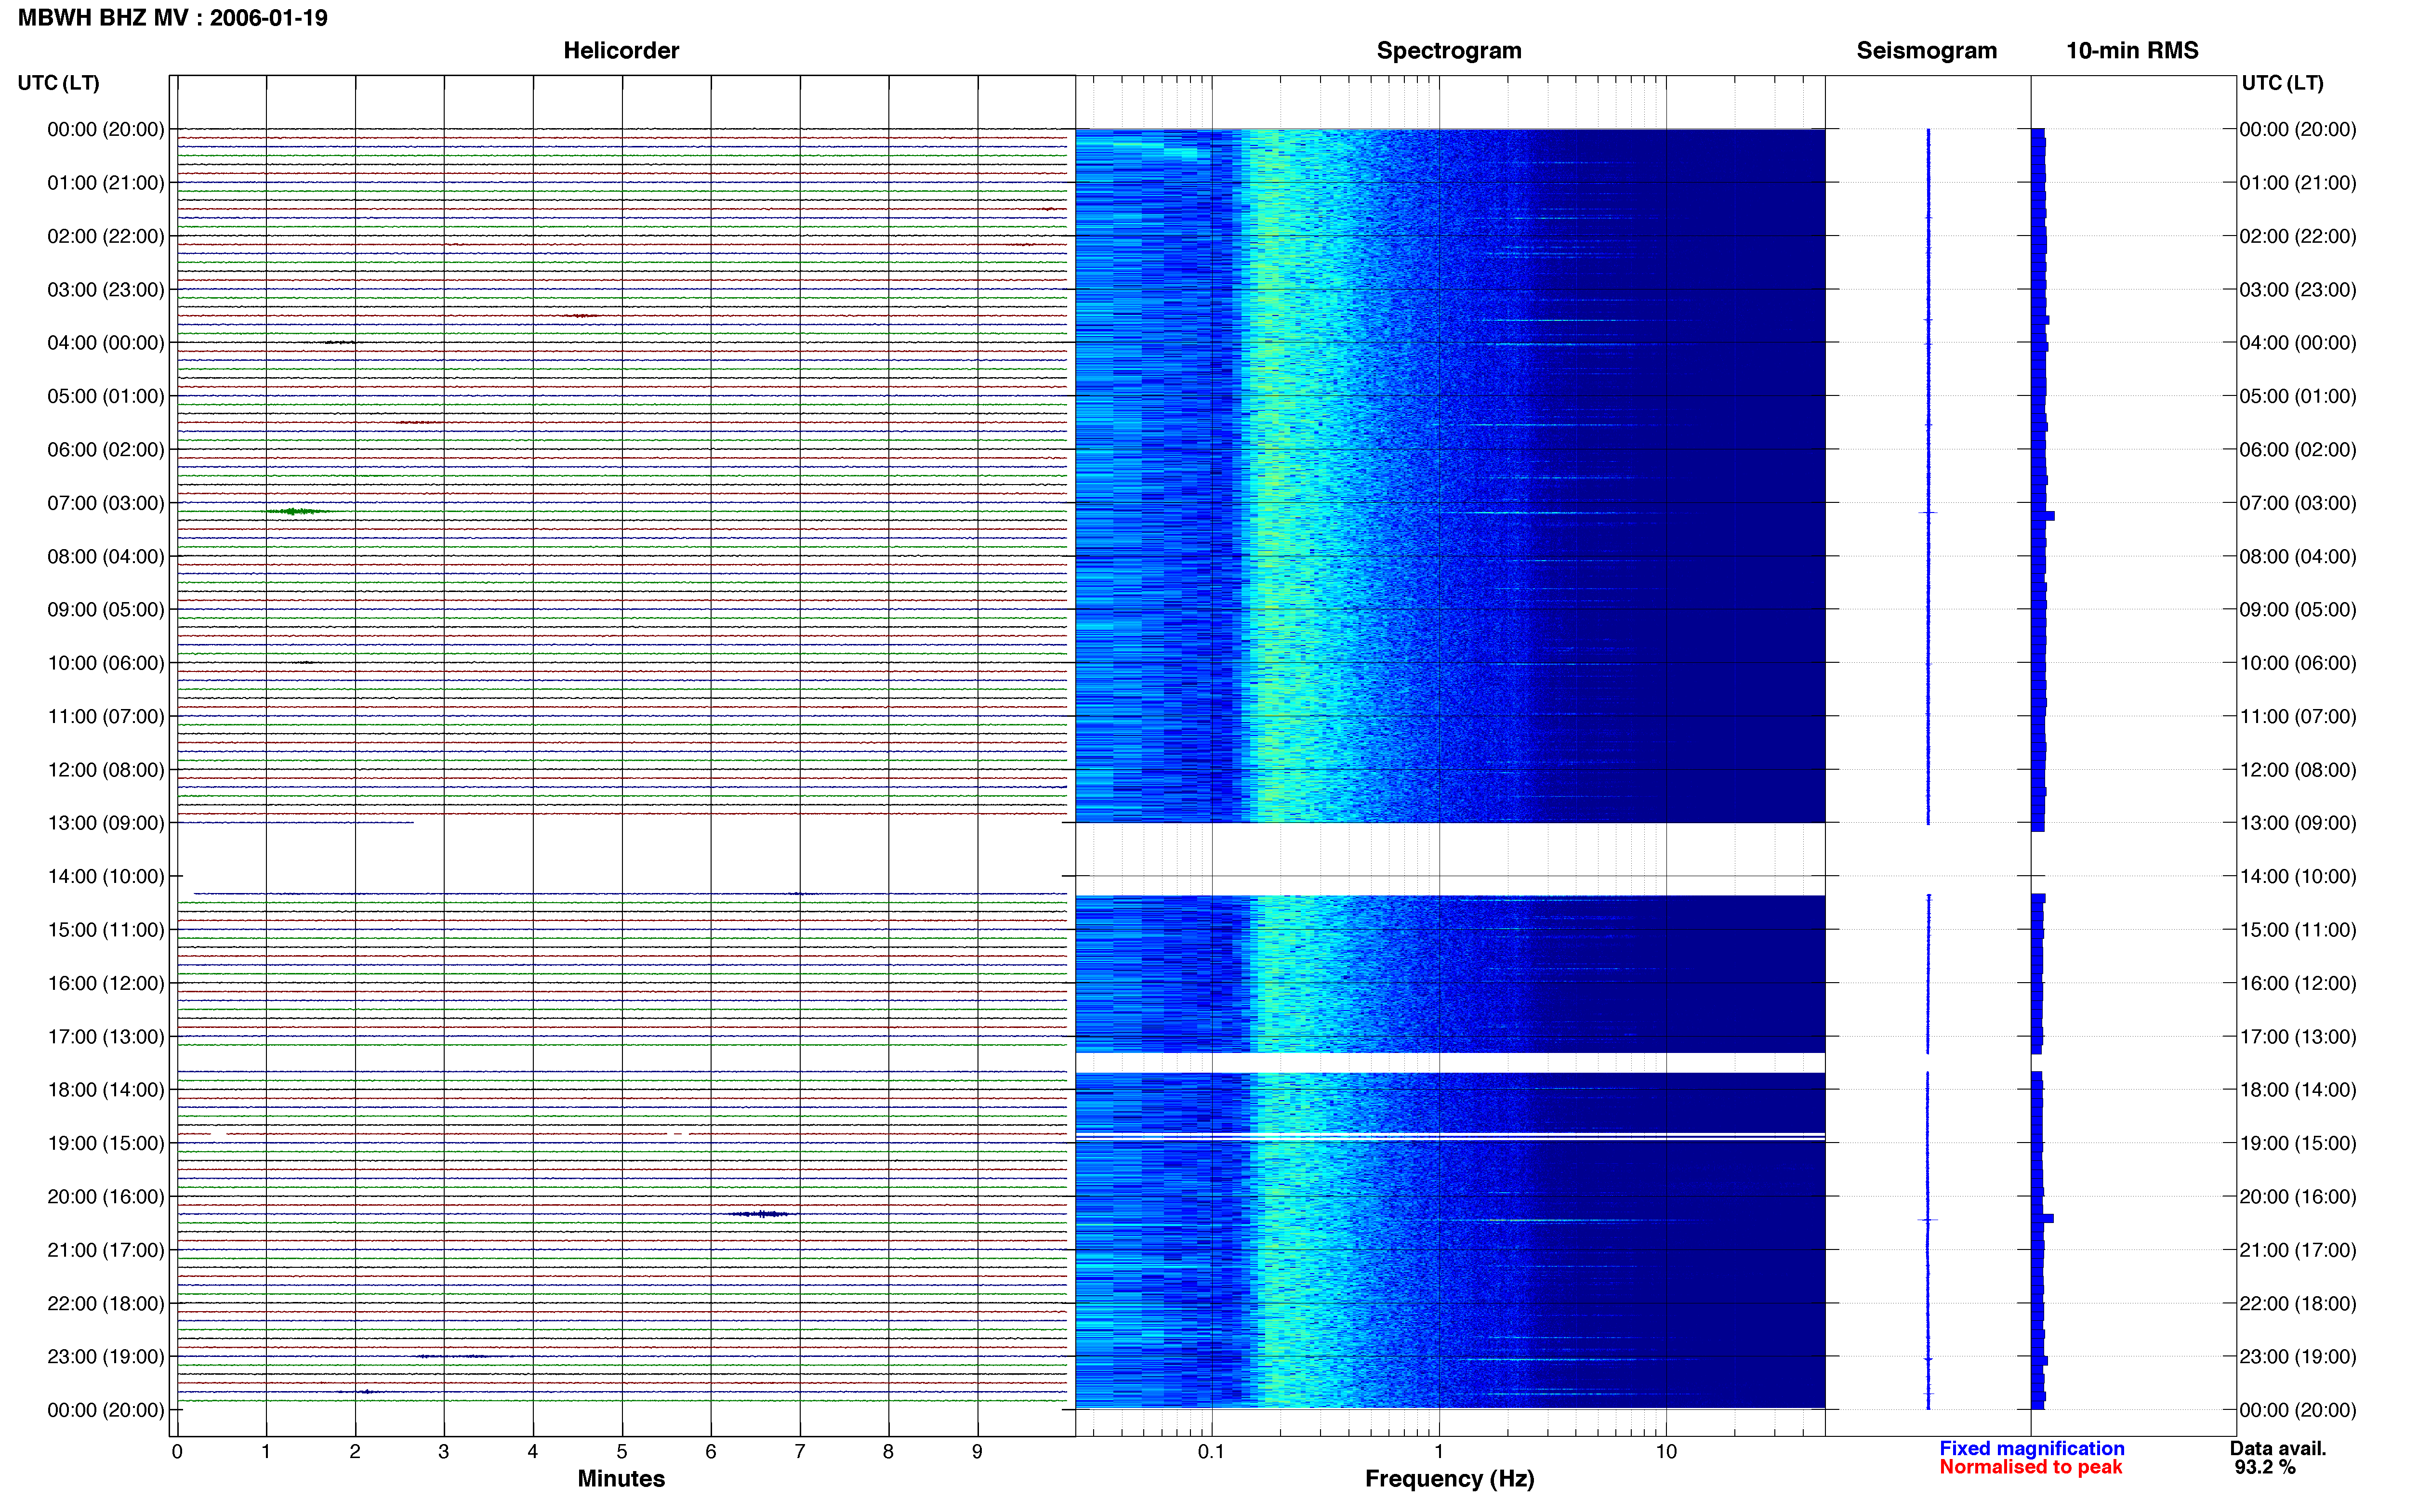The image size is (2418, 1512).
Task: Click "08:00 (04:00)" on the right time axis
Action: pyautogui.click(x=2298, y=557)
